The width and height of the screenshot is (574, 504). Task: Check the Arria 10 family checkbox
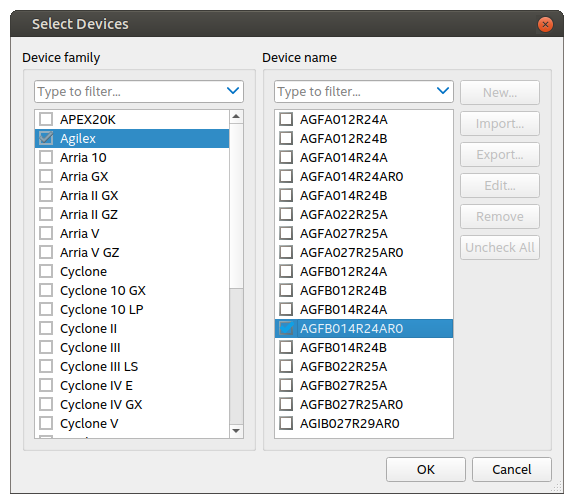(x=46, y=157)
